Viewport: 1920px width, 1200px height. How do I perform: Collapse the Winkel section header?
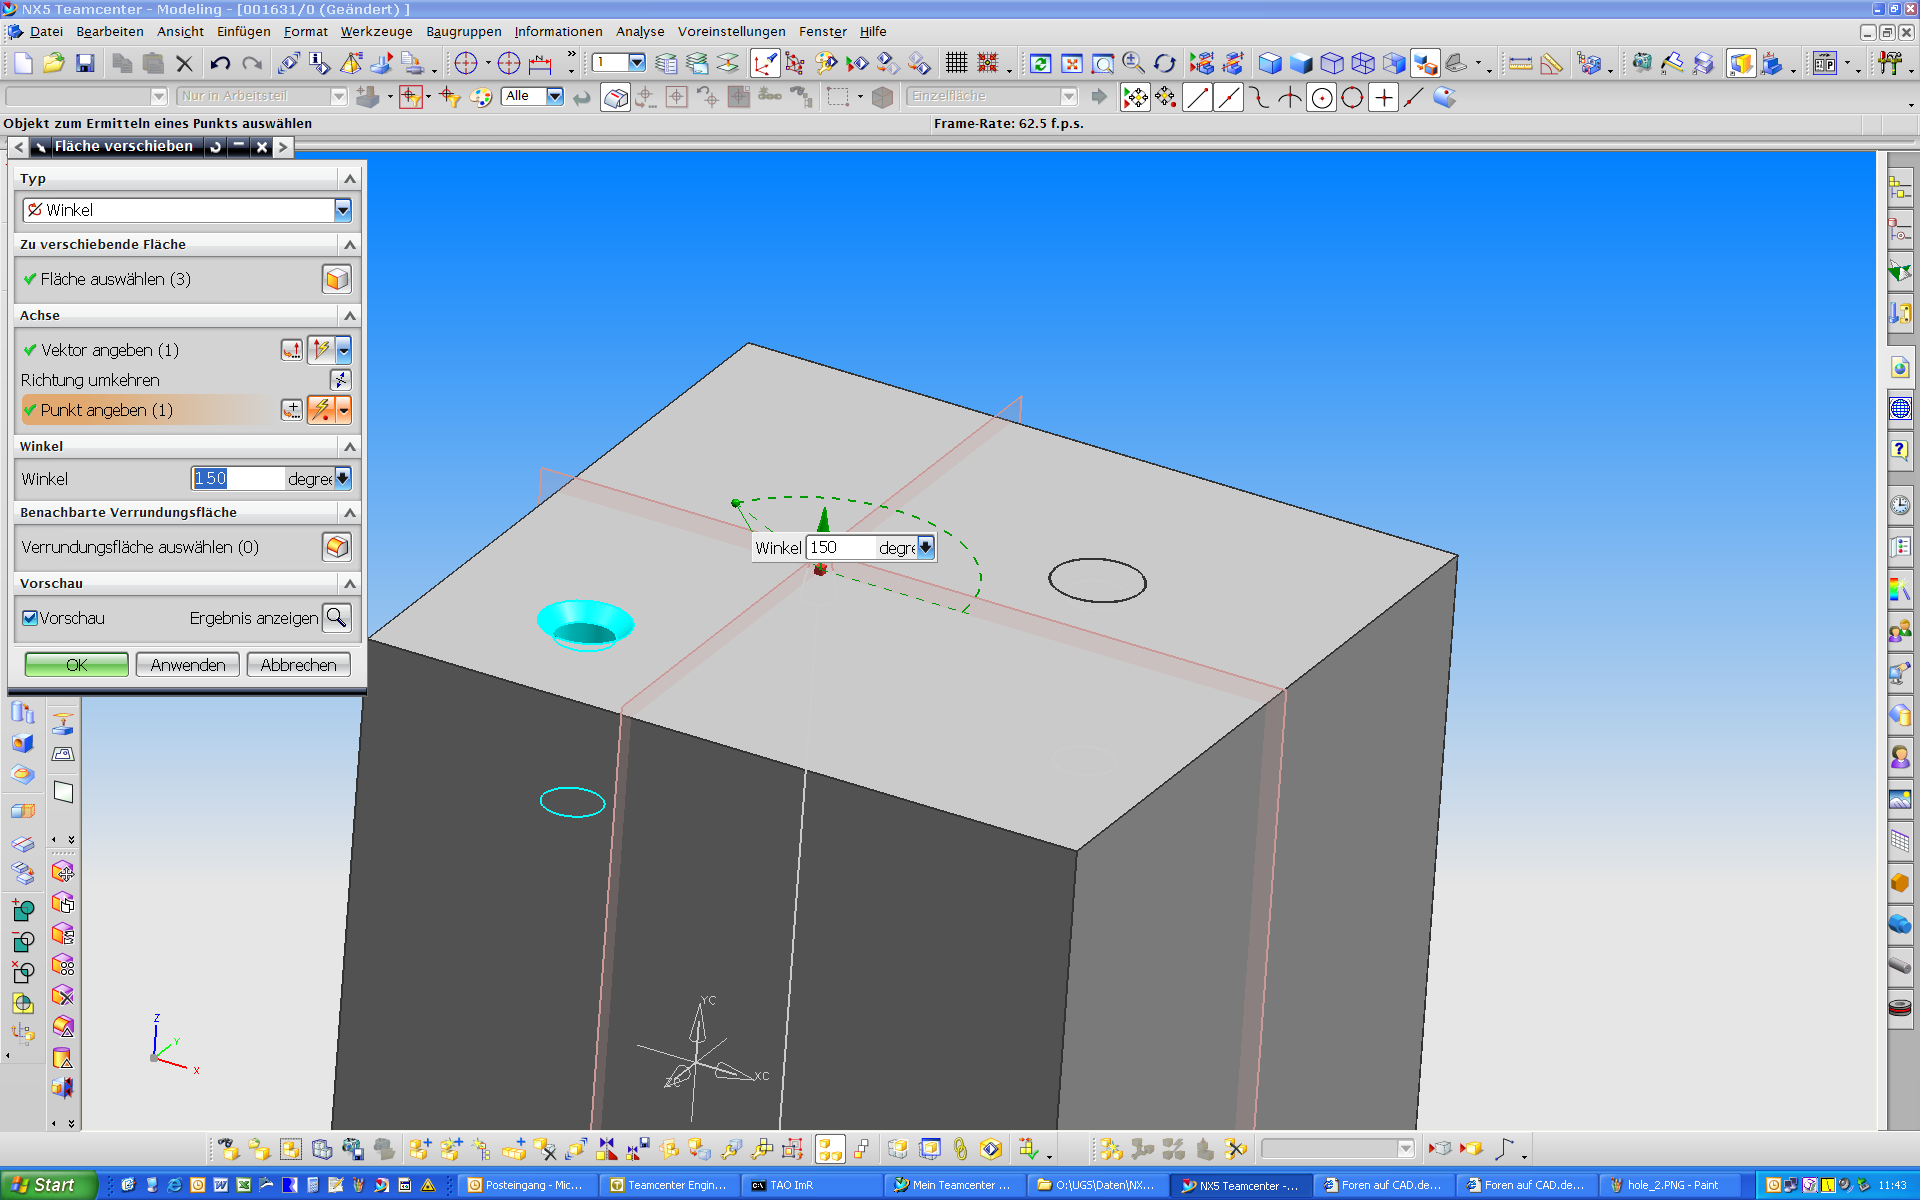pyautogui.click(x=350, y=447)
